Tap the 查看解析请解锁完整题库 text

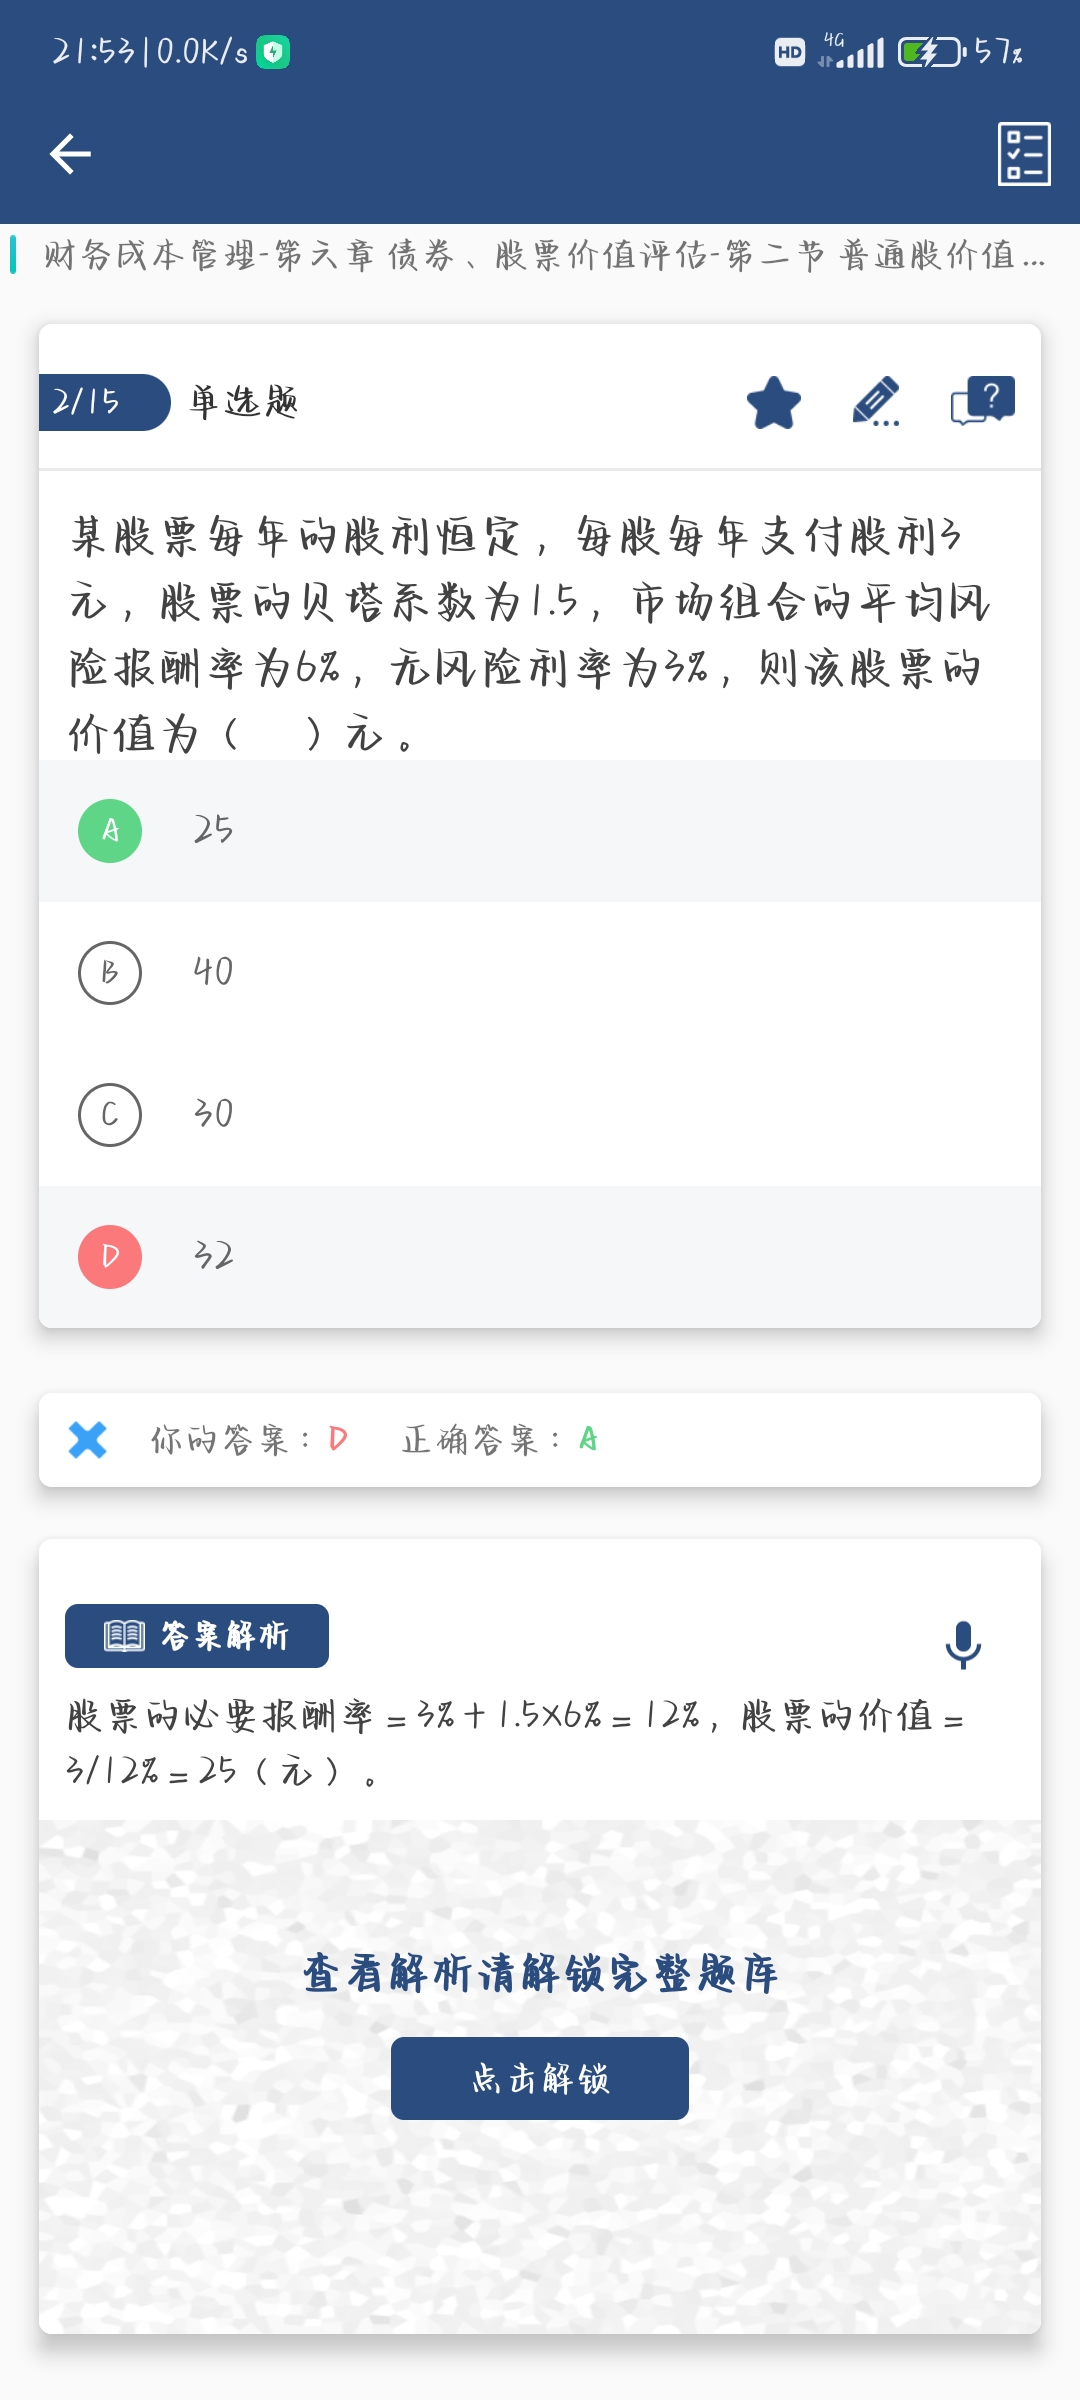(x=540, y=1974)
